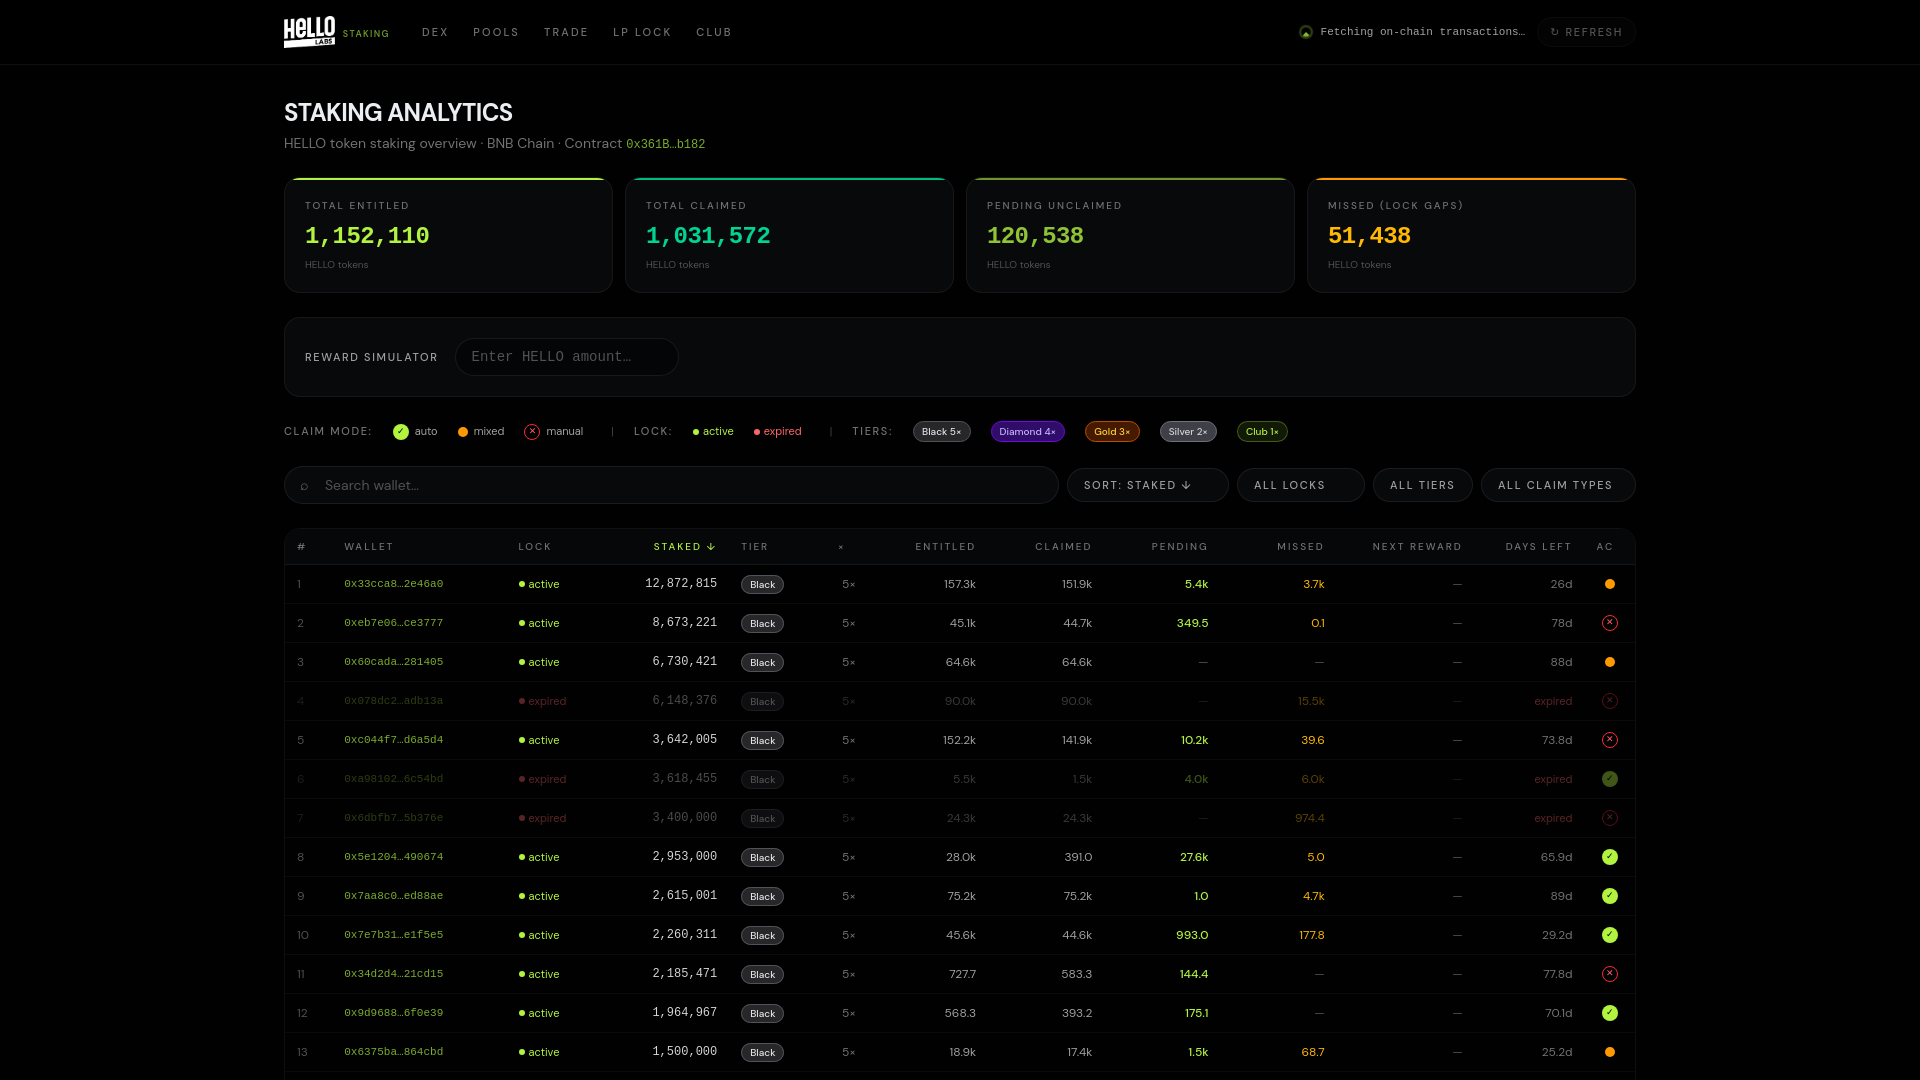Screen dimensions: 1920x1080
Task: Click the mixed claim mode orange dot
Action: 463,432
